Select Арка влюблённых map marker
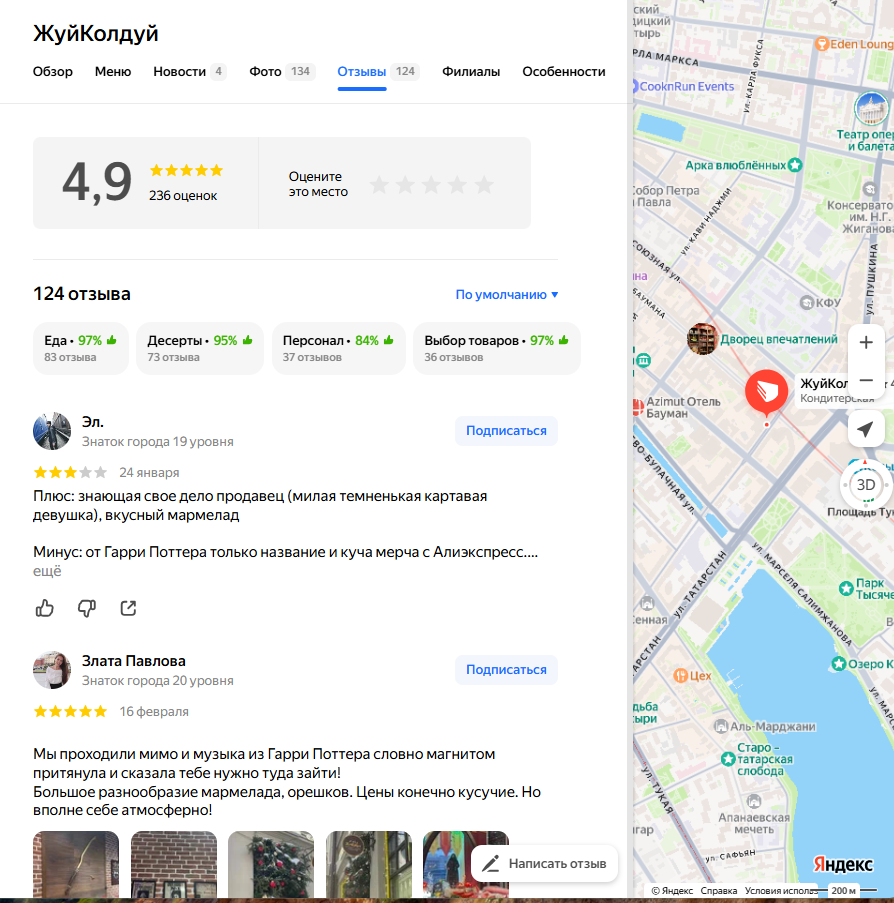This screenshot has height=903, width=894. [x=795, y=165]
